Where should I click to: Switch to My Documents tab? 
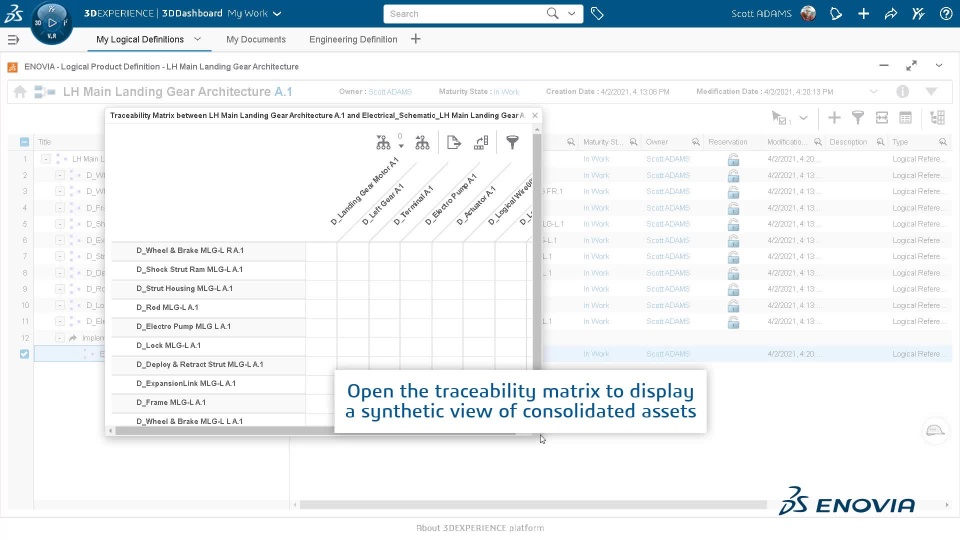click(x=256, y=39)
